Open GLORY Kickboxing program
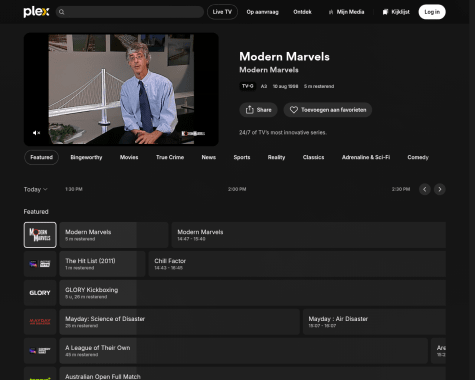Viewport: 475px width, 380px height. tap(253, 293)
